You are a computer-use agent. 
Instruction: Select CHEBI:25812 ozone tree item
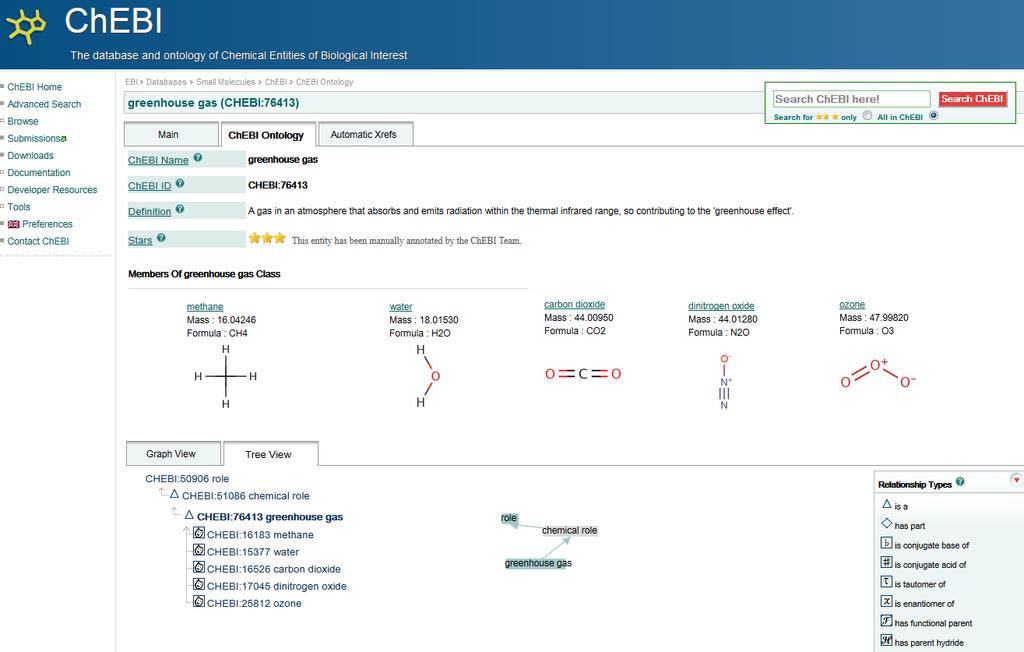click(x=254, y=604)
